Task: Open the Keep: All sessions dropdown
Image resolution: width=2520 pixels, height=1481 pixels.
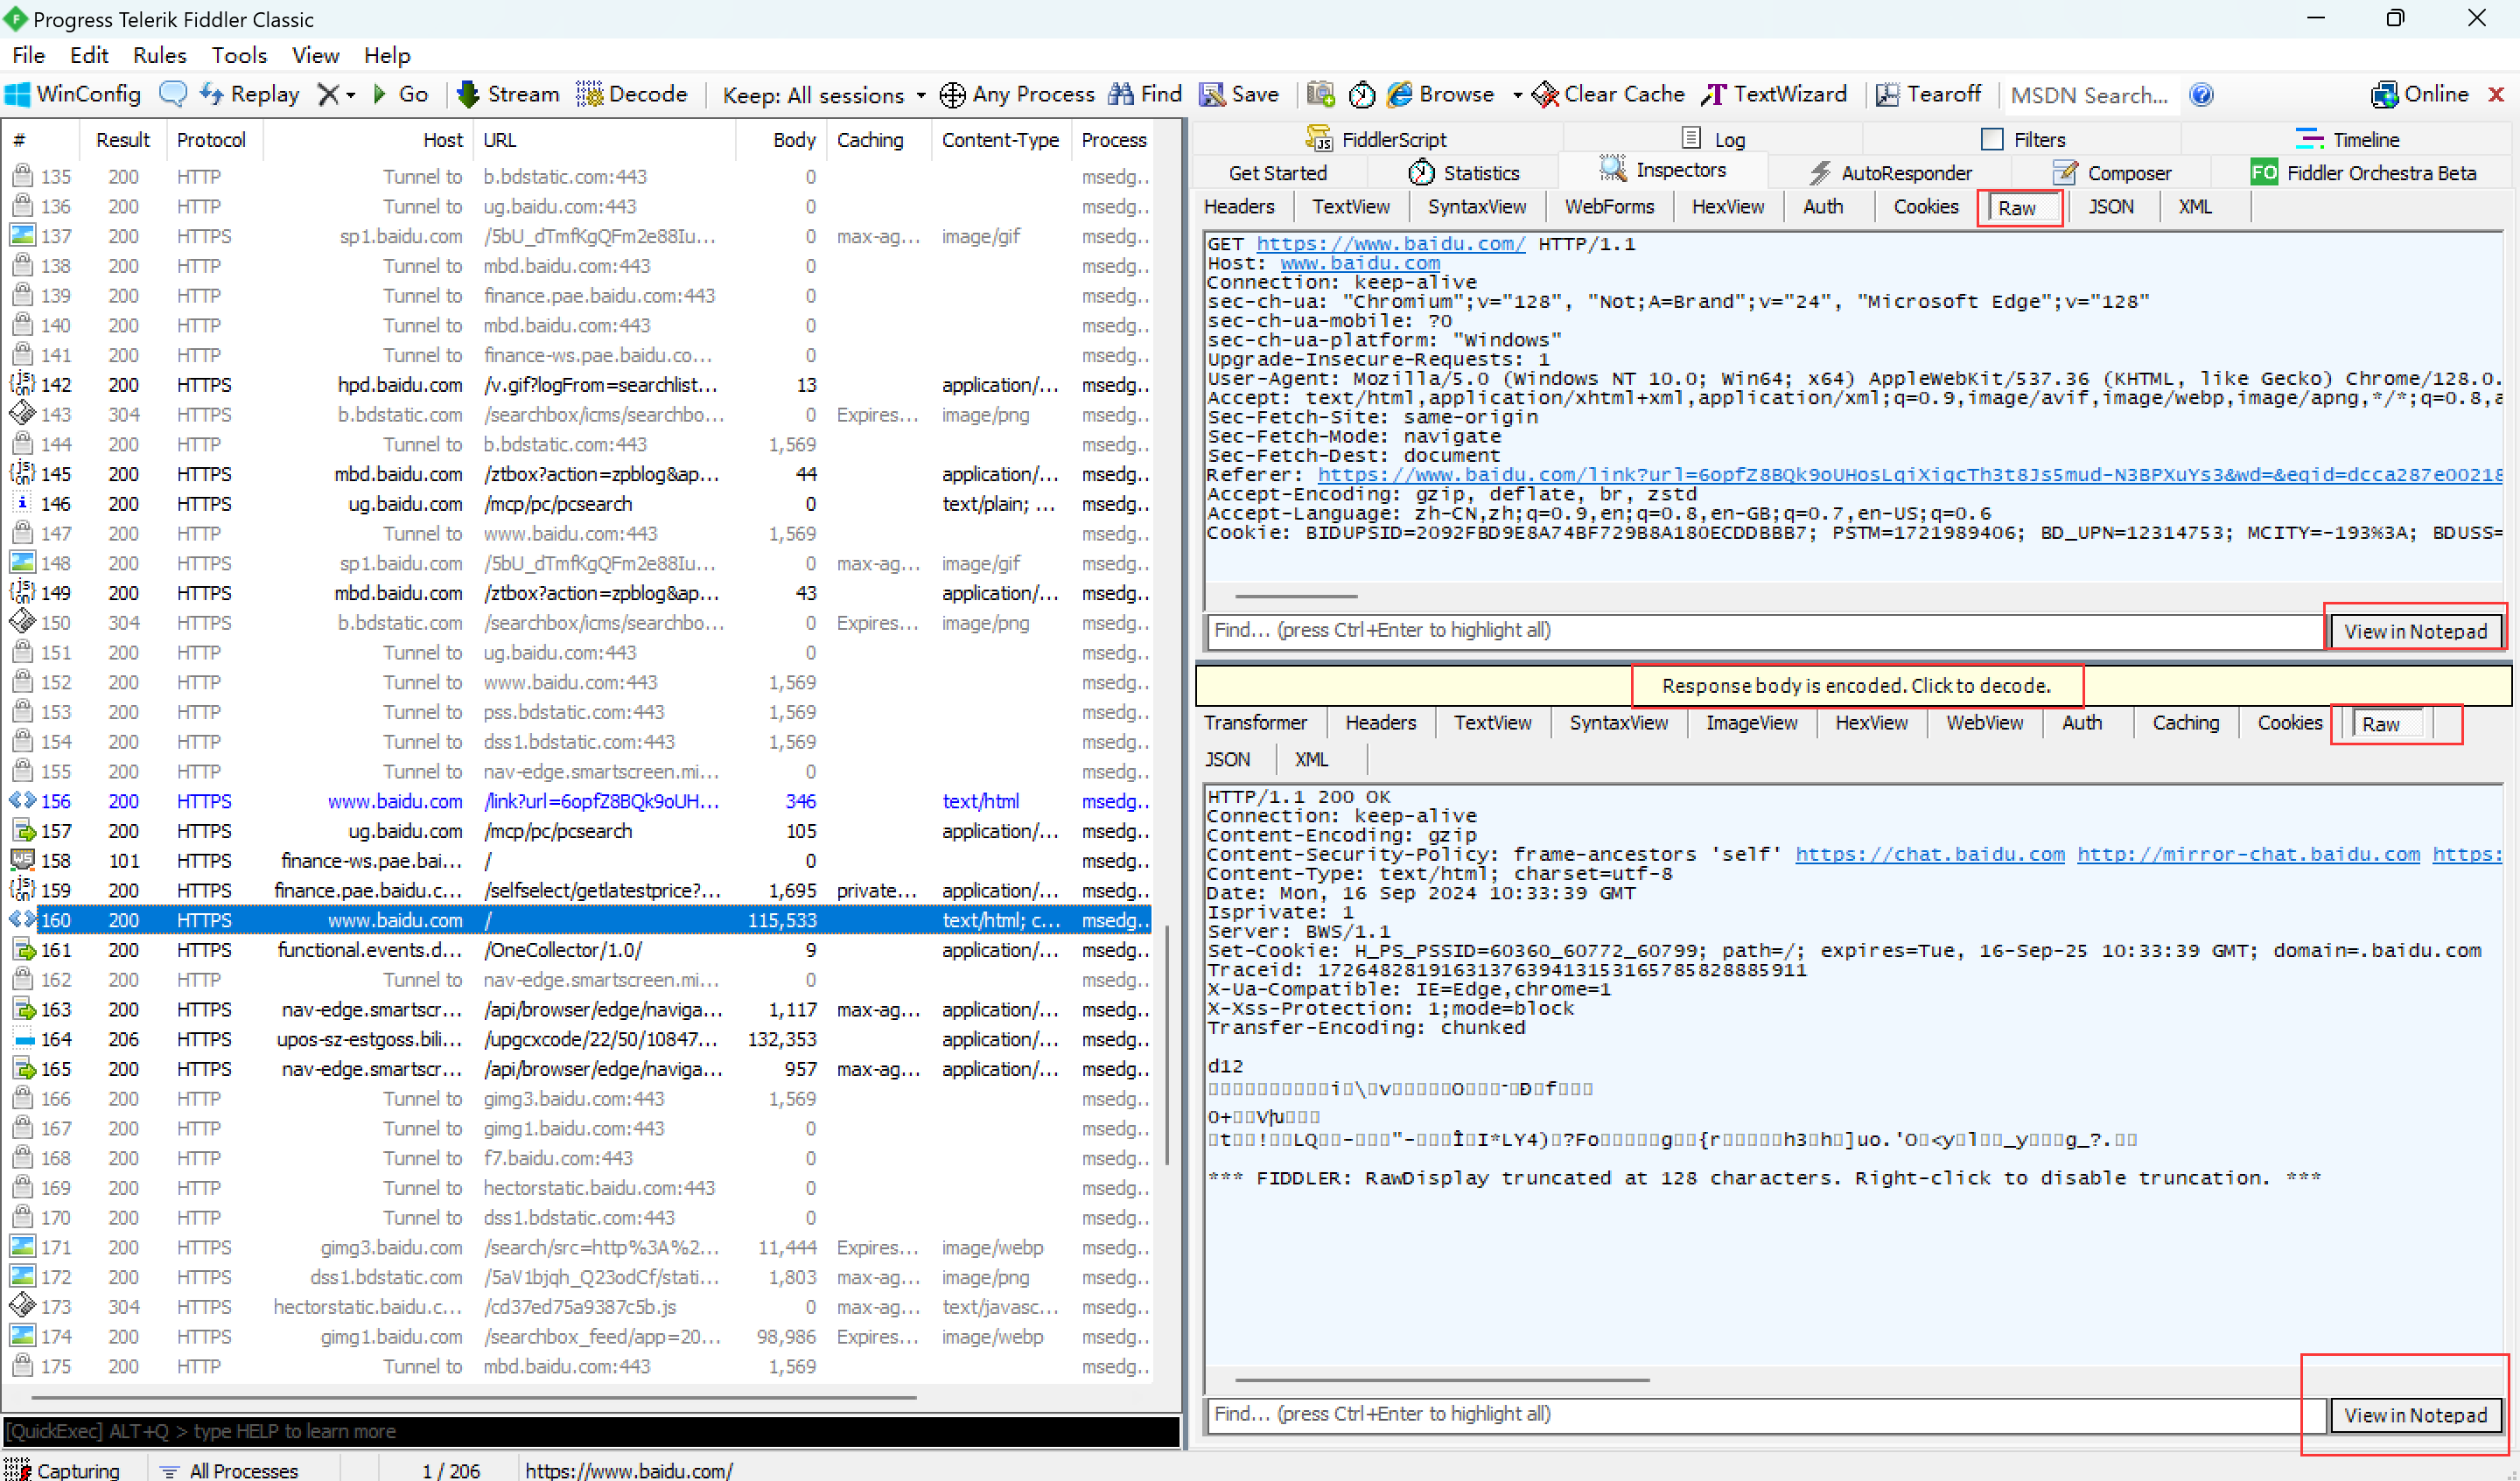Action: pyautogui.click(x=824, y=95)
